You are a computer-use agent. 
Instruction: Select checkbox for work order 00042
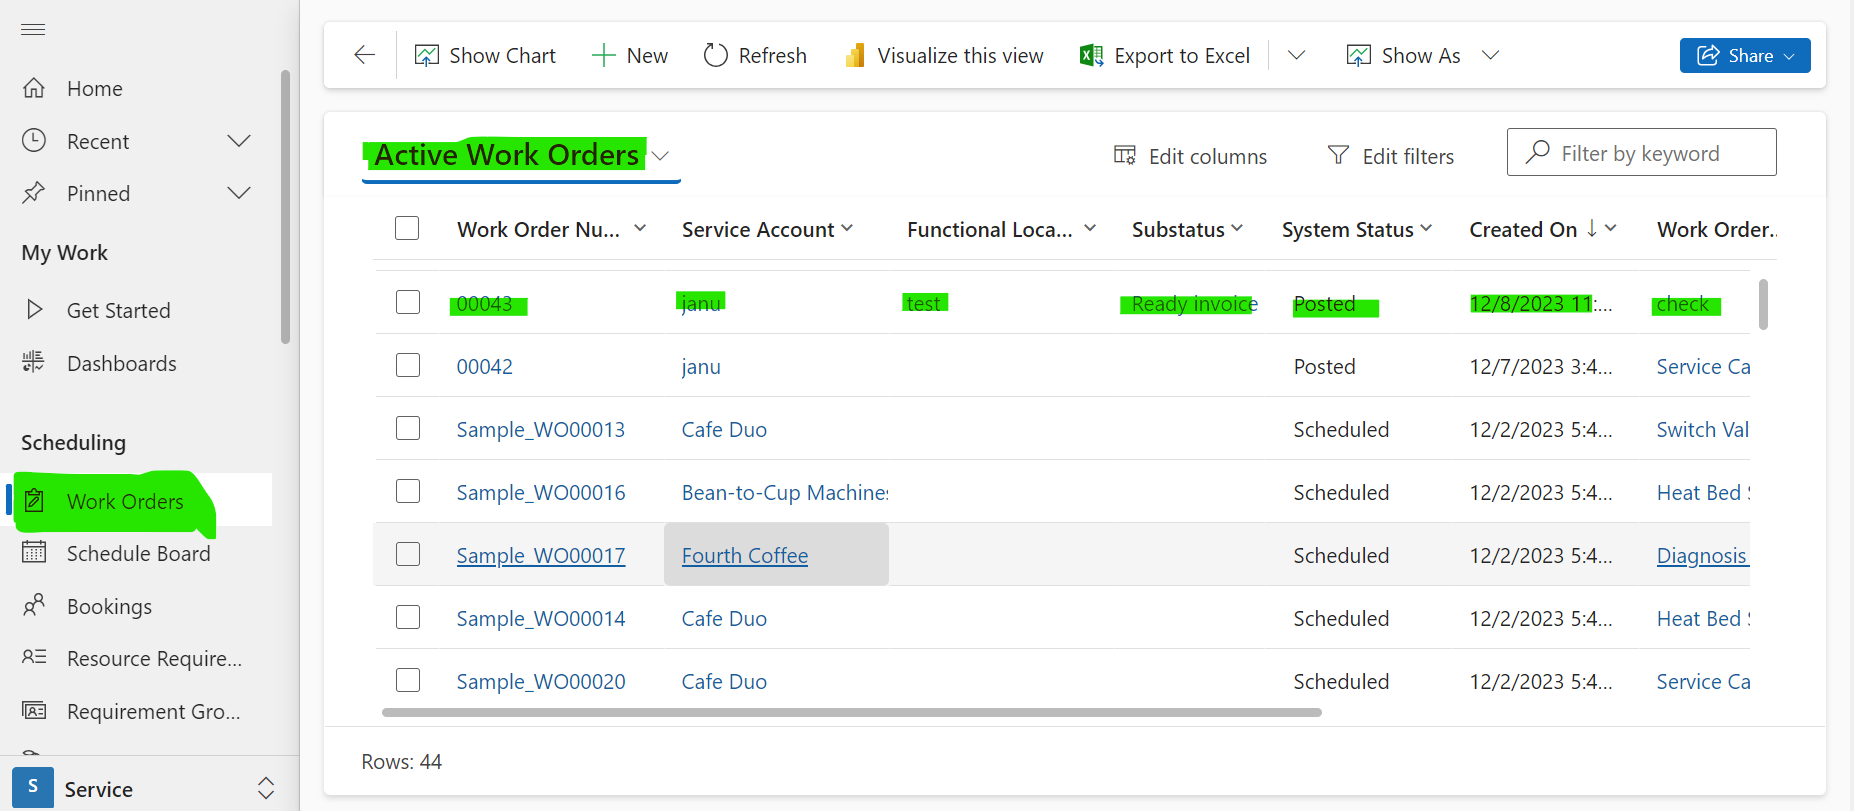[408, 364]
